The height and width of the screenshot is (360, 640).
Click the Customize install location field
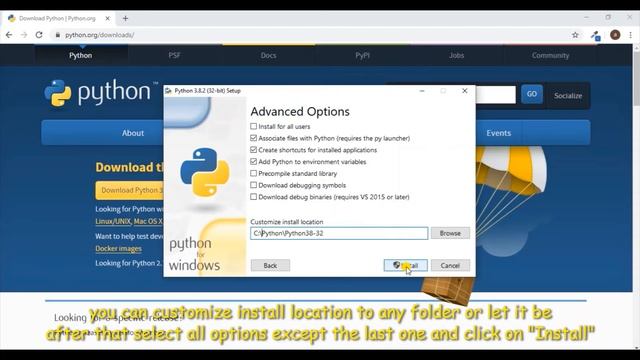[339, 233]
